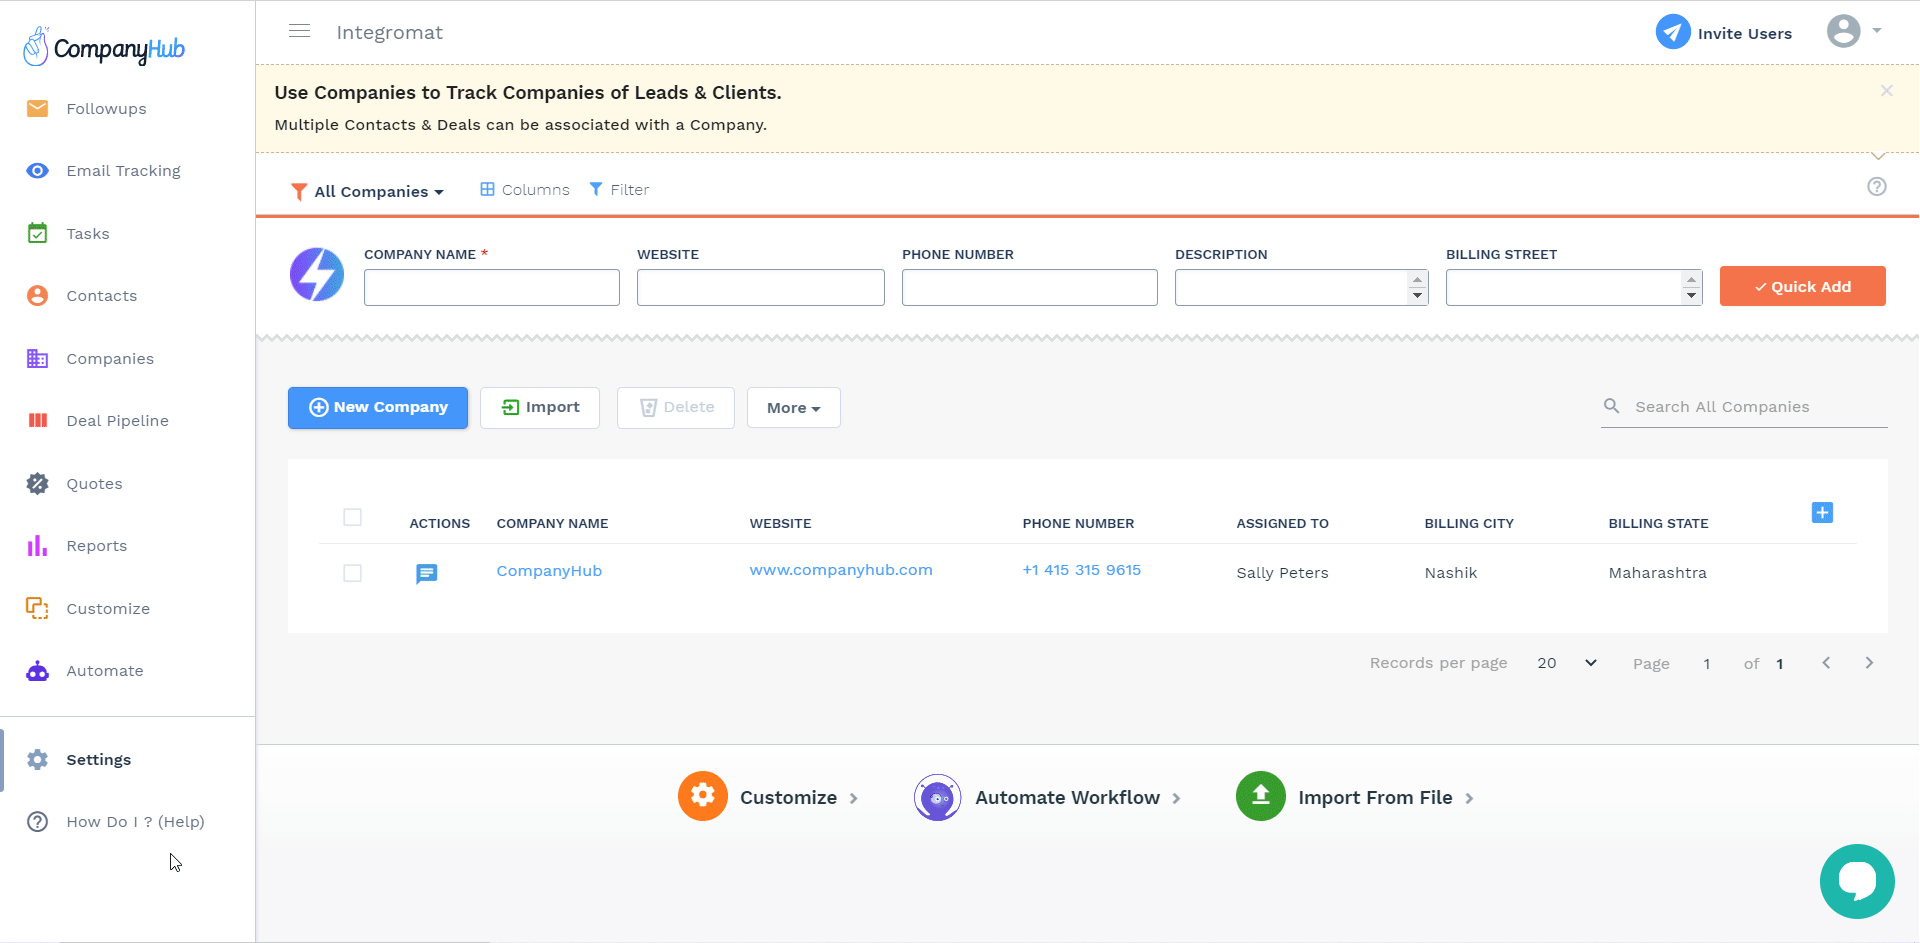Click the Settings gear icon
Screen dimensions: 1920x943
pyautogui.click(x=38, y=760)
